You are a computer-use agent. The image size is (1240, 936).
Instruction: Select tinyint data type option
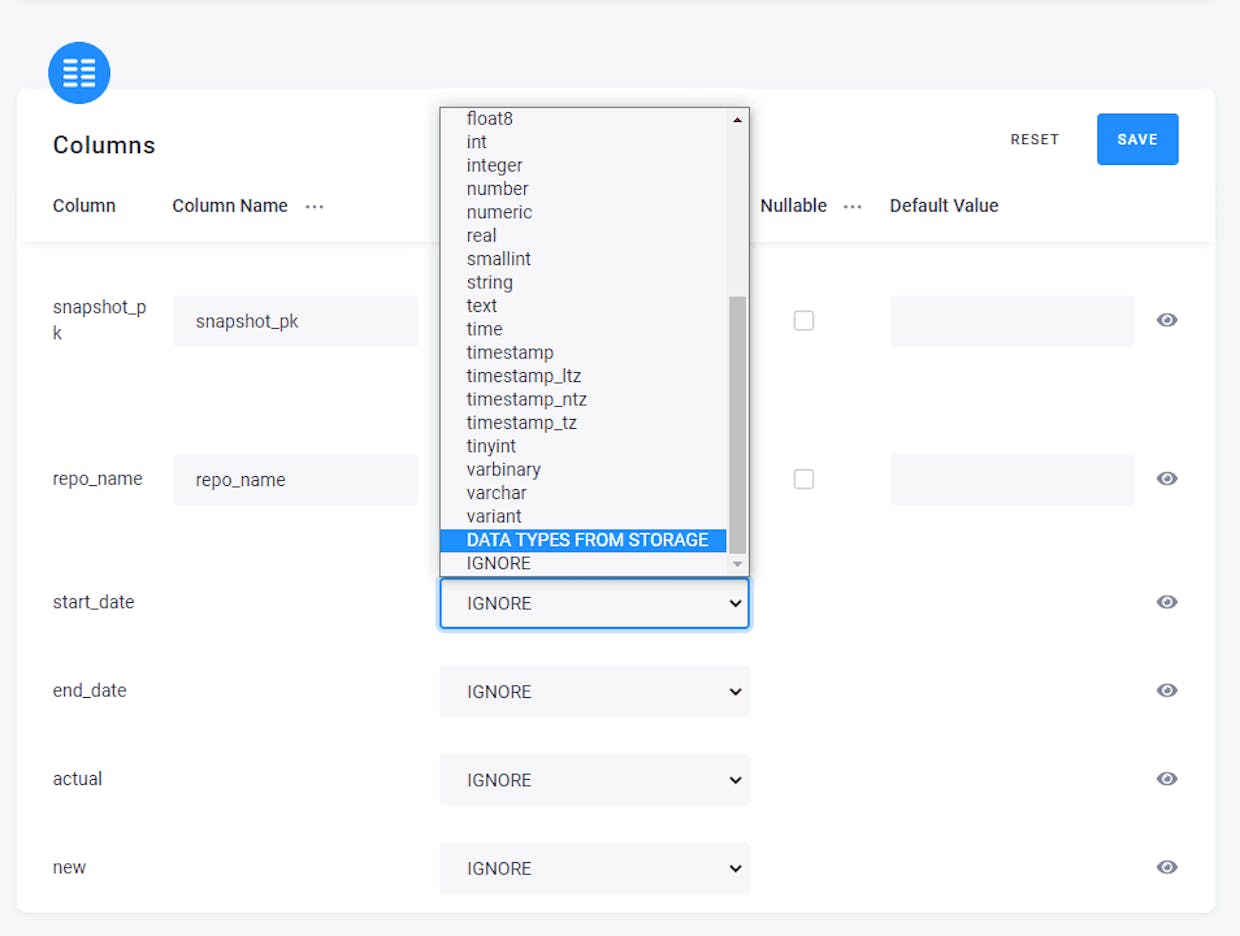click(x=583, y=446)
